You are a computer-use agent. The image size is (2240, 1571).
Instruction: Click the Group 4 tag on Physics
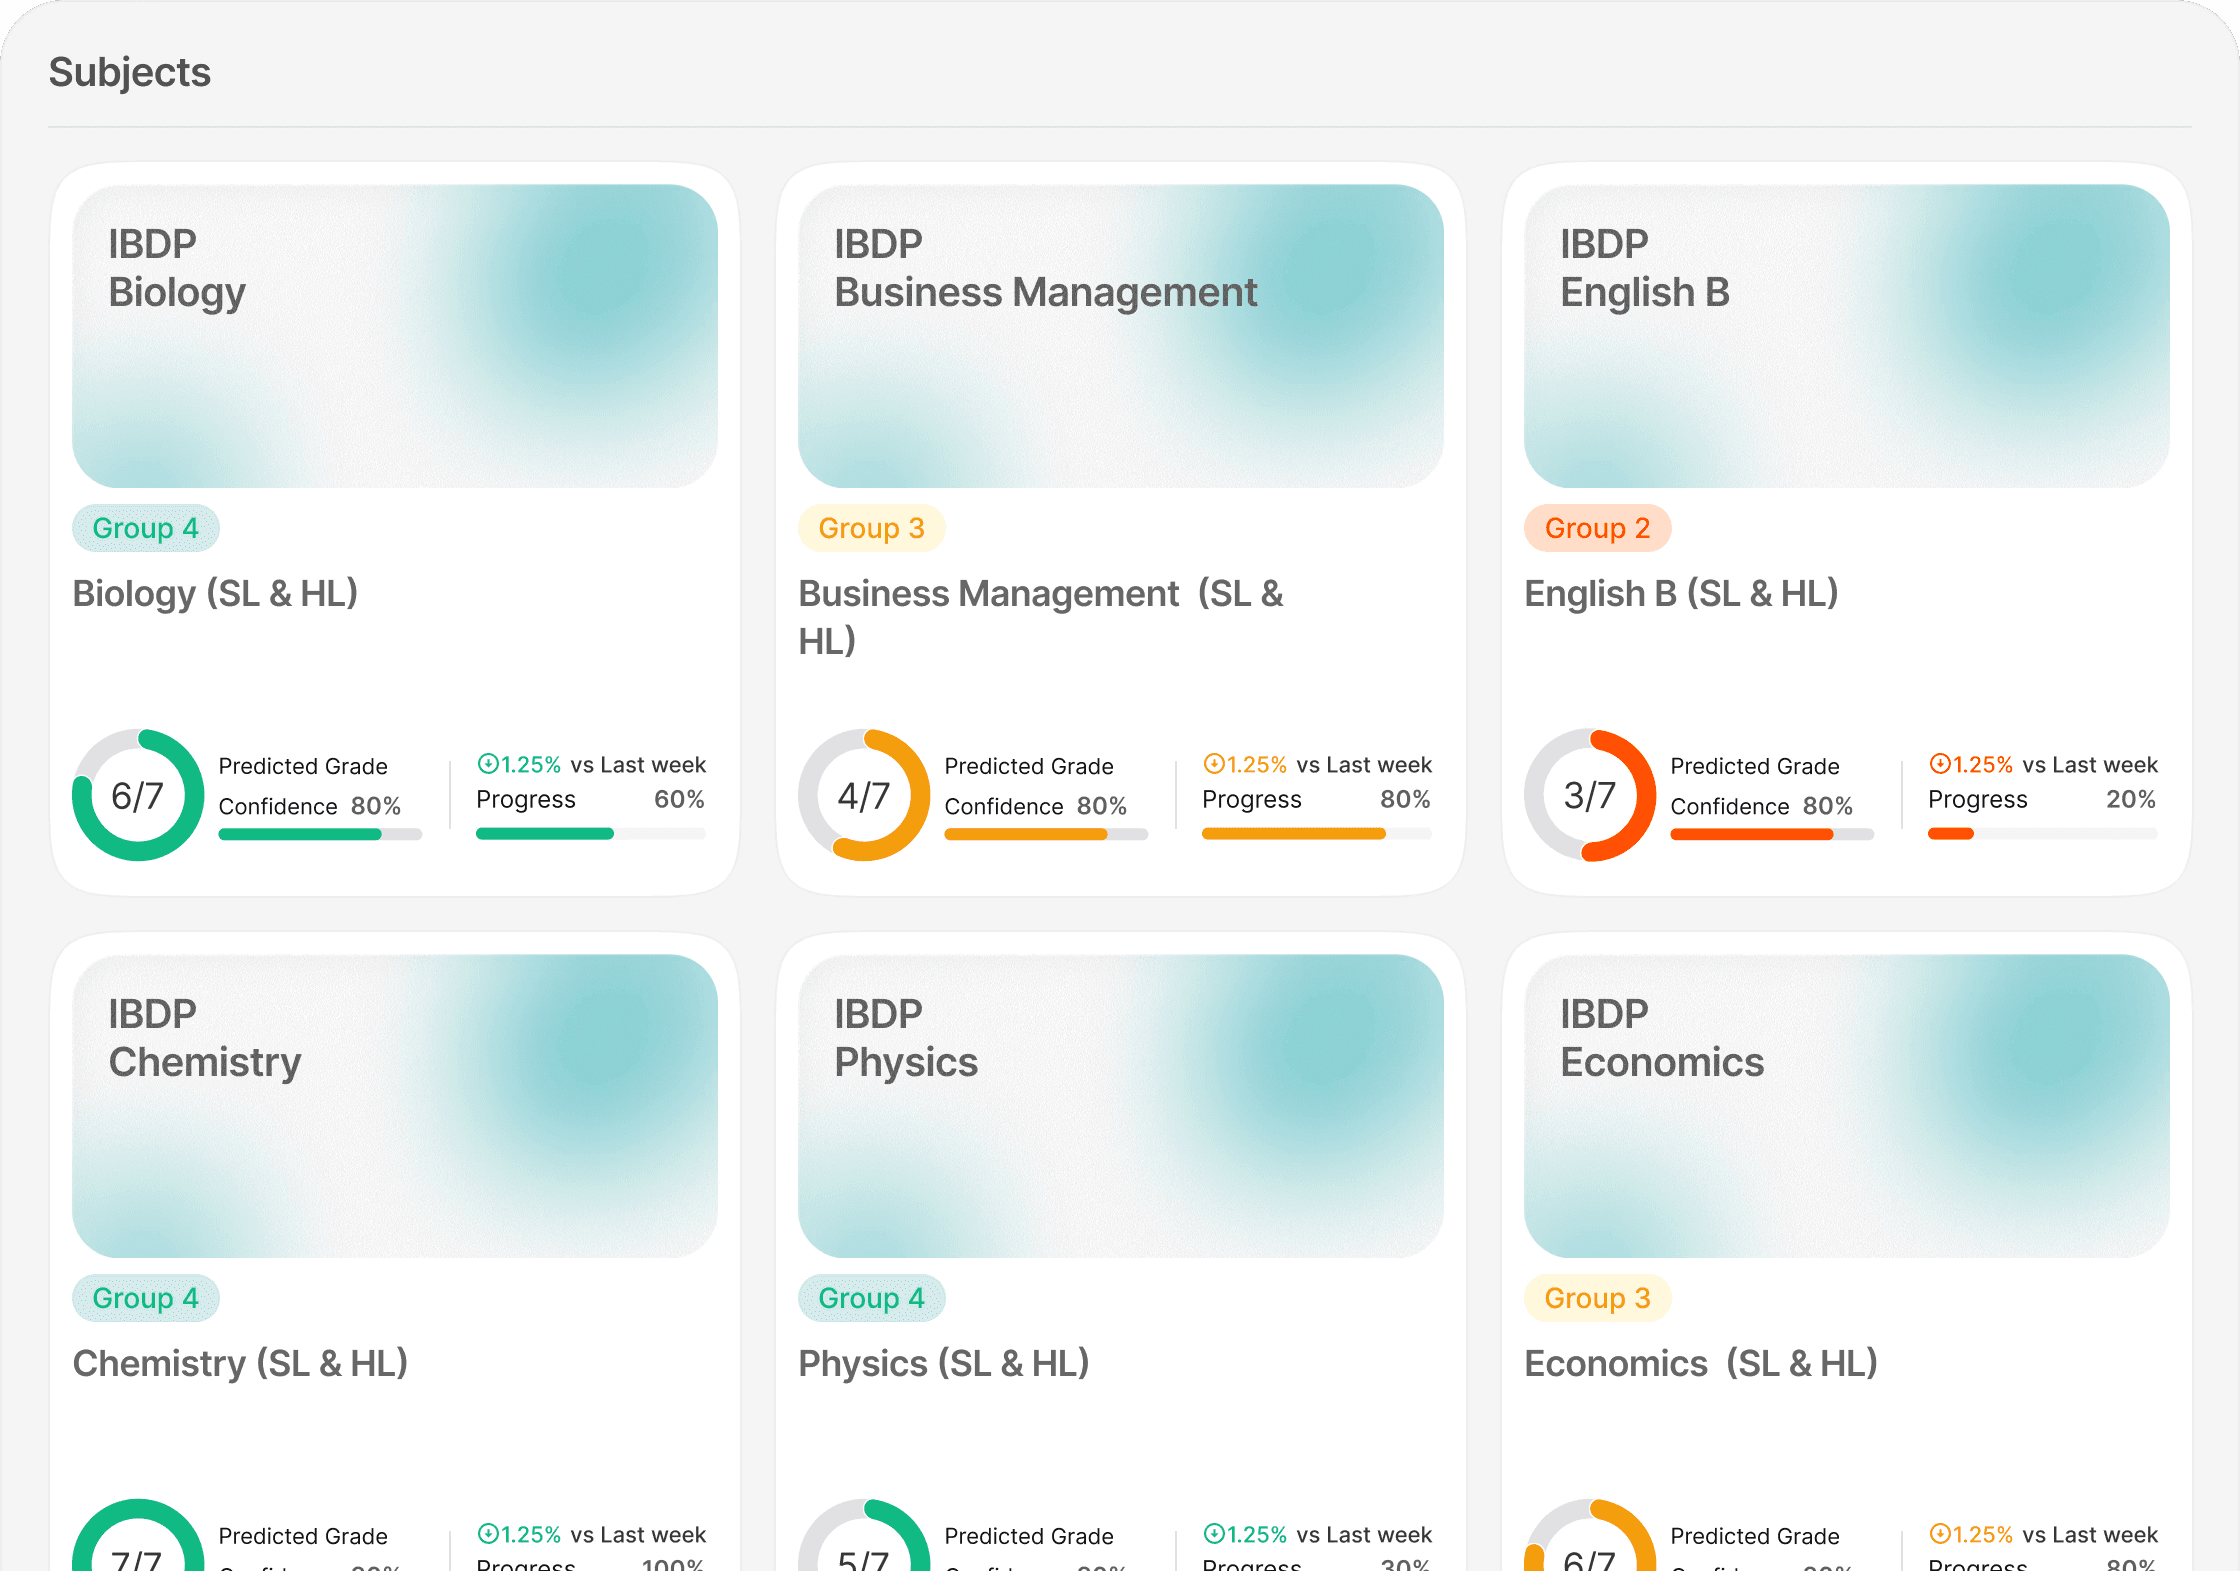tap(872, 1298)
